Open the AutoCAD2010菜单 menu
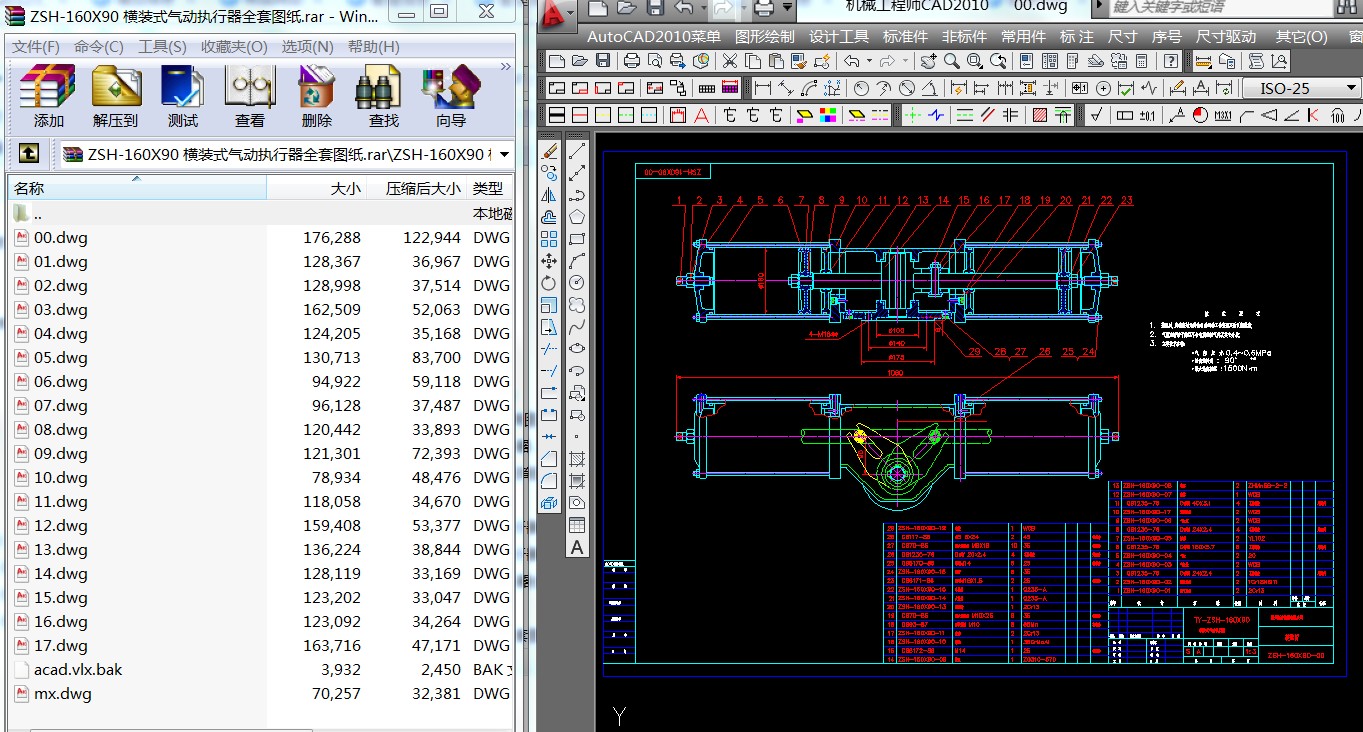Image resolution: width=1363 pixels, height=732 pixels. (653, 36)
